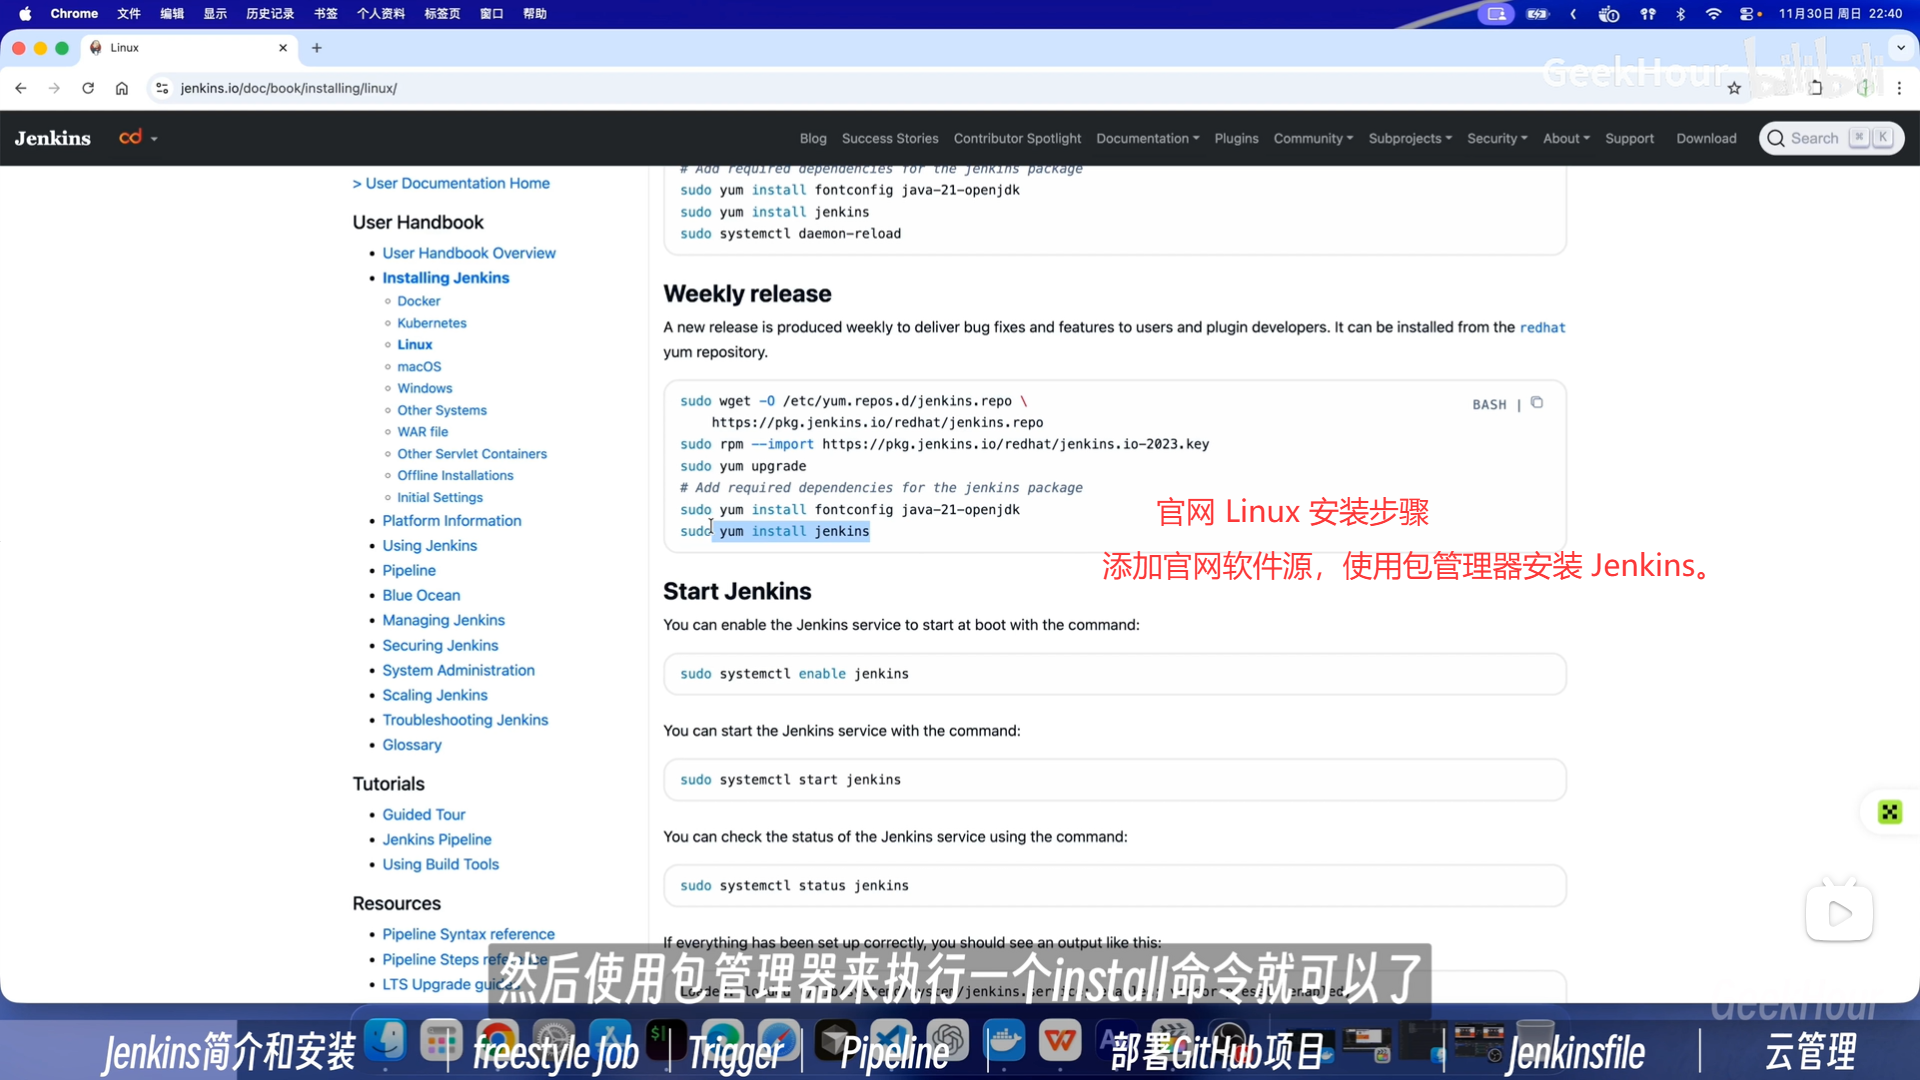Open the site information icon in address bar
1920x1080 pixels.
(162, 88)
